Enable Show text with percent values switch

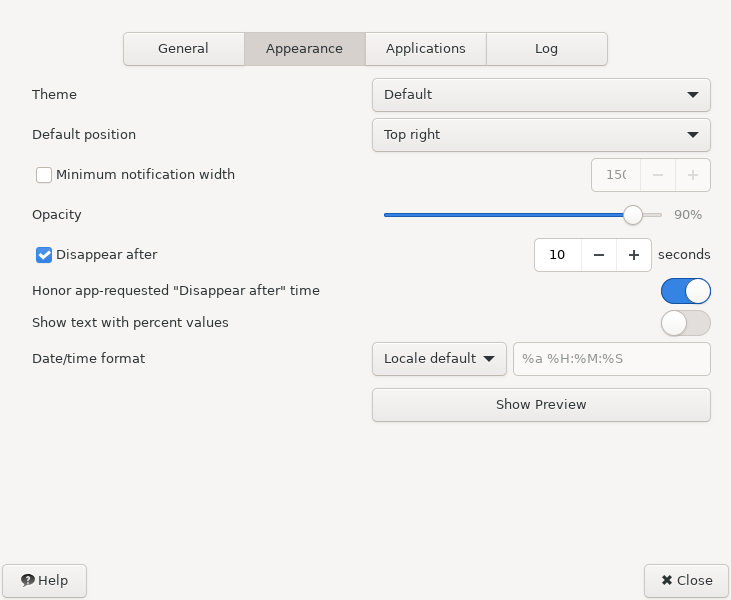pos(685,323)
